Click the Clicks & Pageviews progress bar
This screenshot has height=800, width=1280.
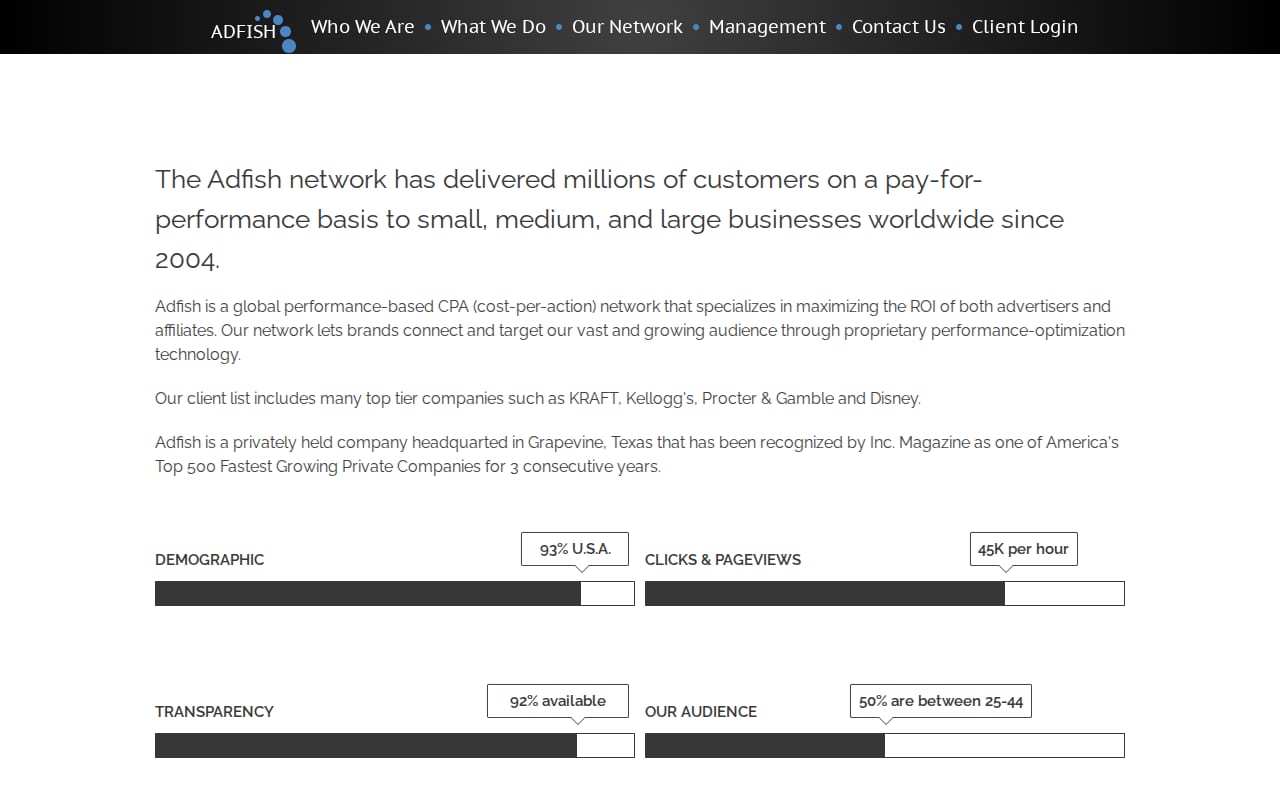pyautogui.click(x=885, y=593)
